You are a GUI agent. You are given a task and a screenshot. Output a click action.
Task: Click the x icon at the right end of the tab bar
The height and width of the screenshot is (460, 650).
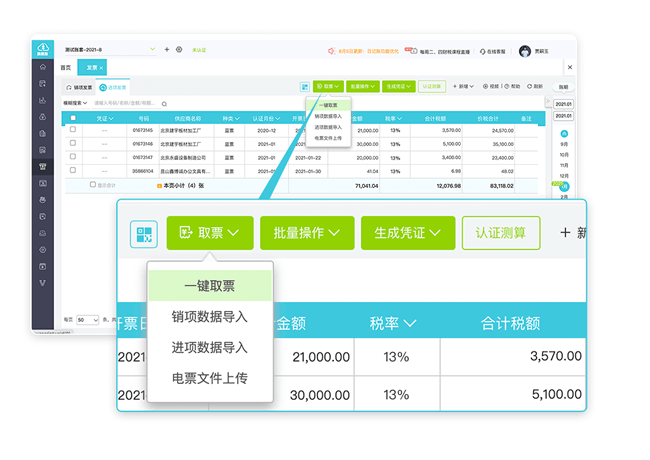click(x=570, y=67)
